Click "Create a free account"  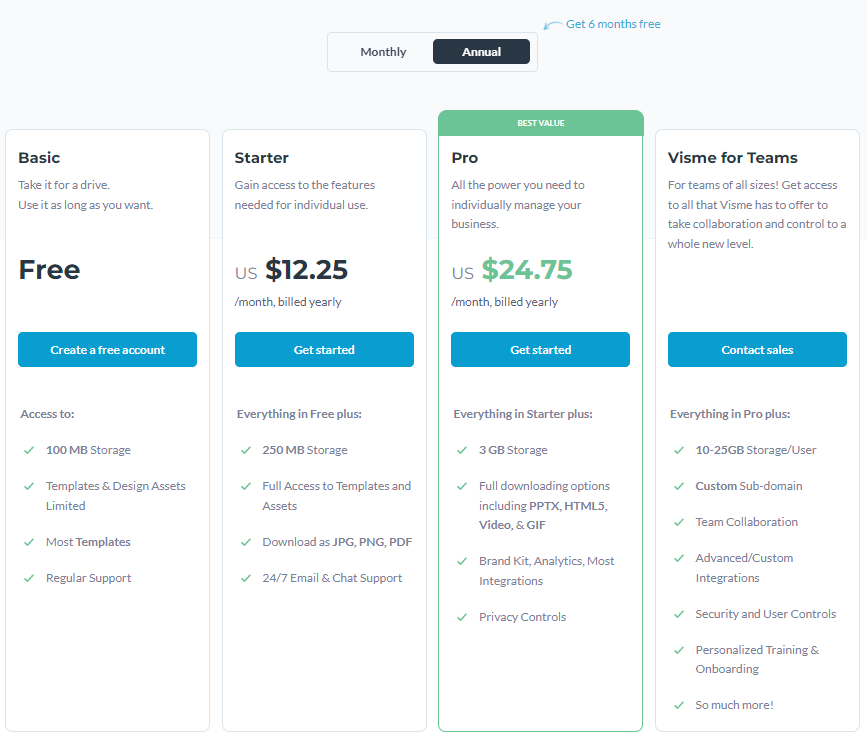coord(107,350)
